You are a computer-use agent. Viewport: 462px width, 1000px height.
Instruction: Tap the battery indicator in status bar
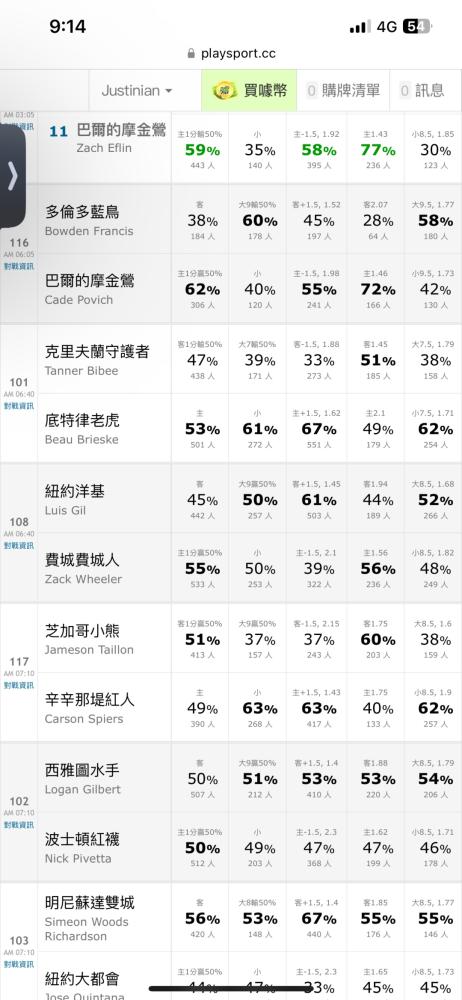pos(418,27)
